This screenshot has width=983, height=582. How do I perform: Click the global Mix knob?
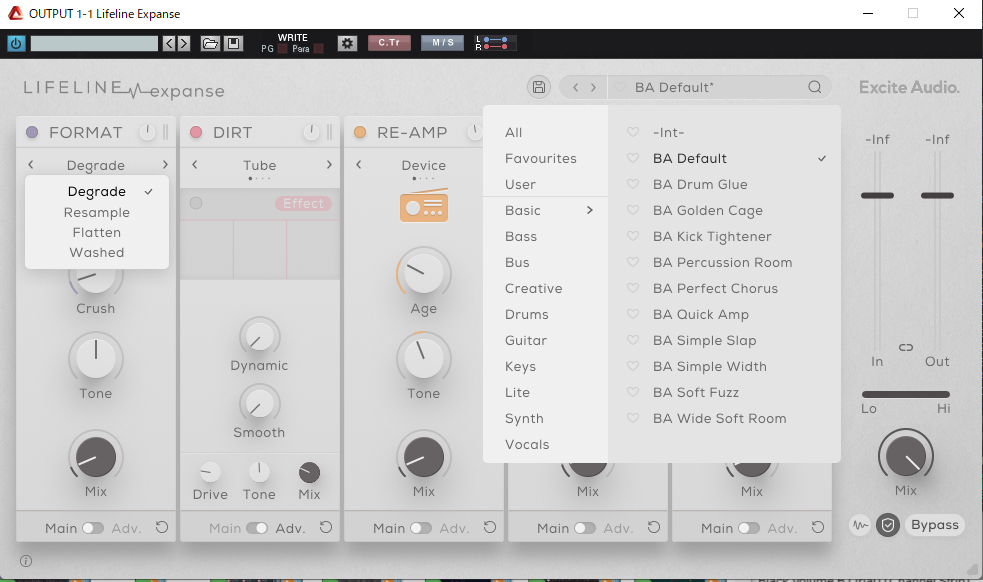point(906,456)
